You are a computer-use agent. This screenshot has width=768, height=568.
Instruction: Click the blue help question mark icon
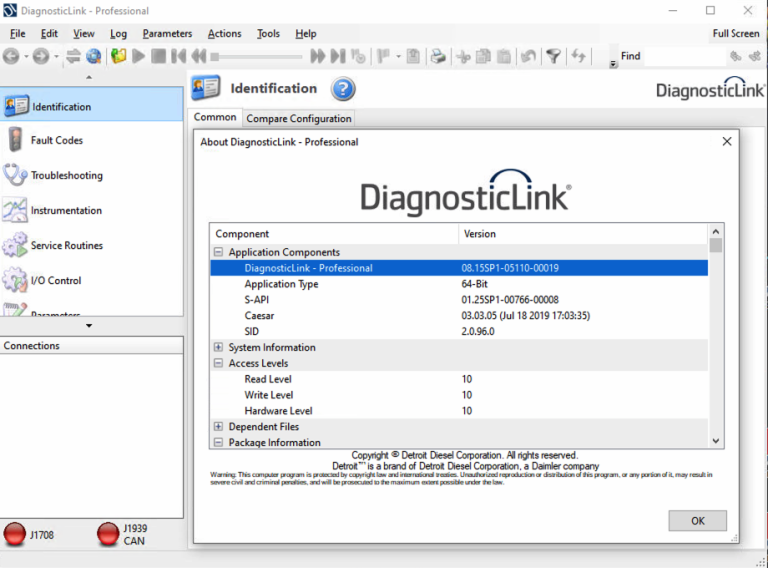[343, 89]
